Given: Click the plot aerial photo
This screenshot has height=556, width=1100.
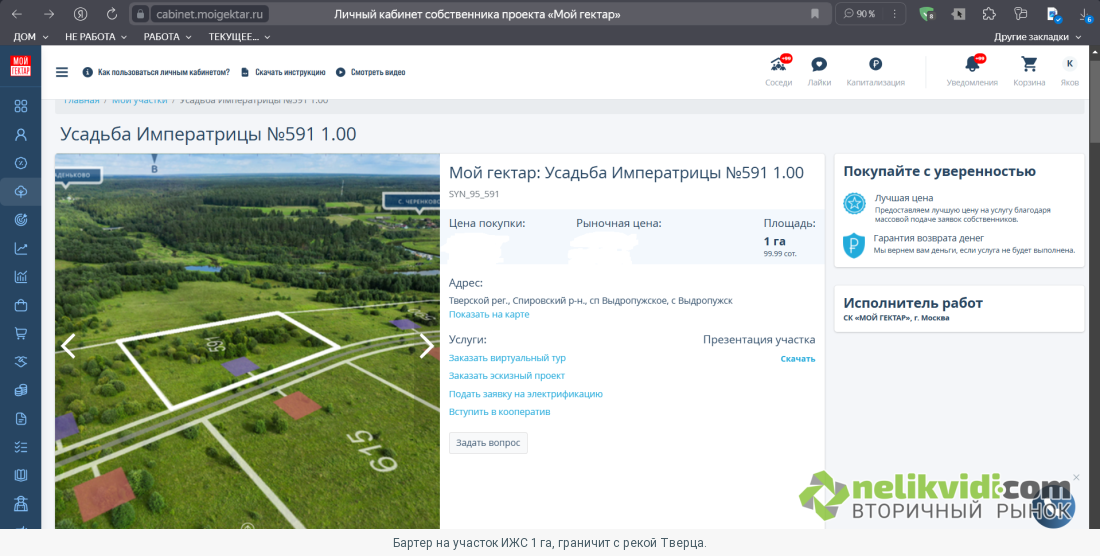Looking at the screenshot, I should pos(247,341).
